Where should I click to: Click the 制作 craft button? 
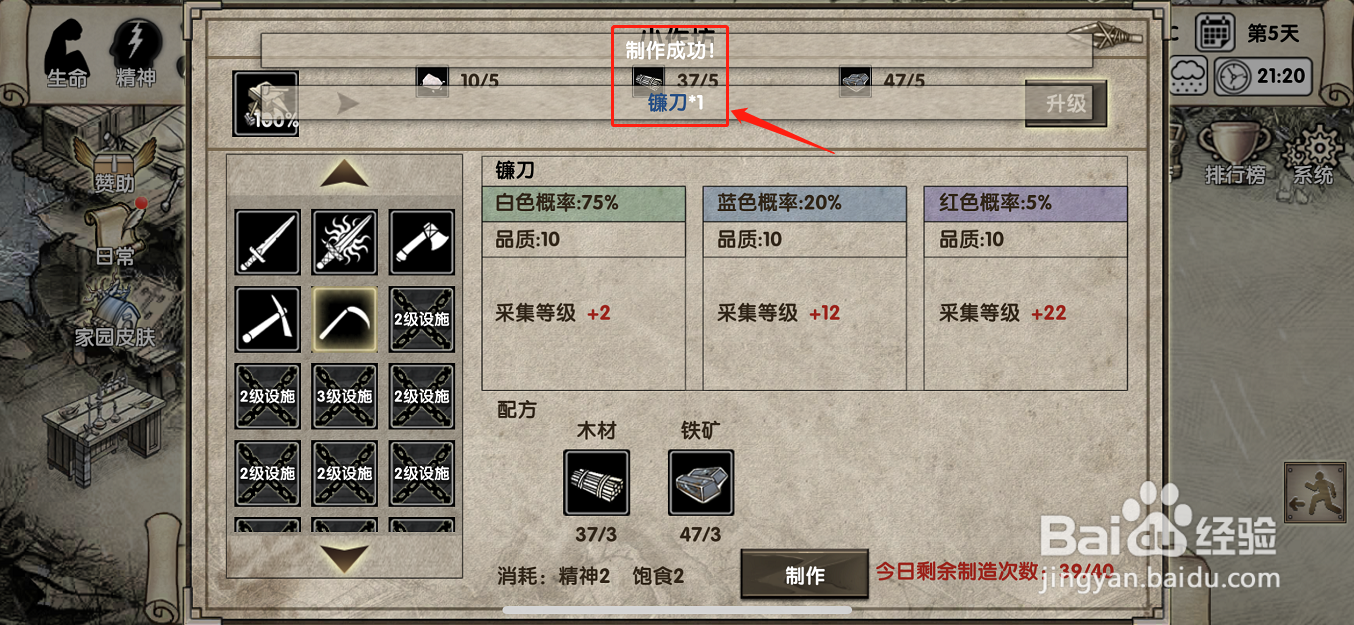coord(805,575)
